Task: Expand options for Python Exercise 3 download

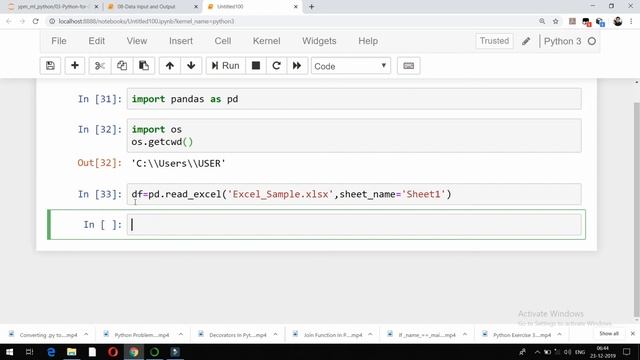Action: pyautogui.click(x=560, y=334)
